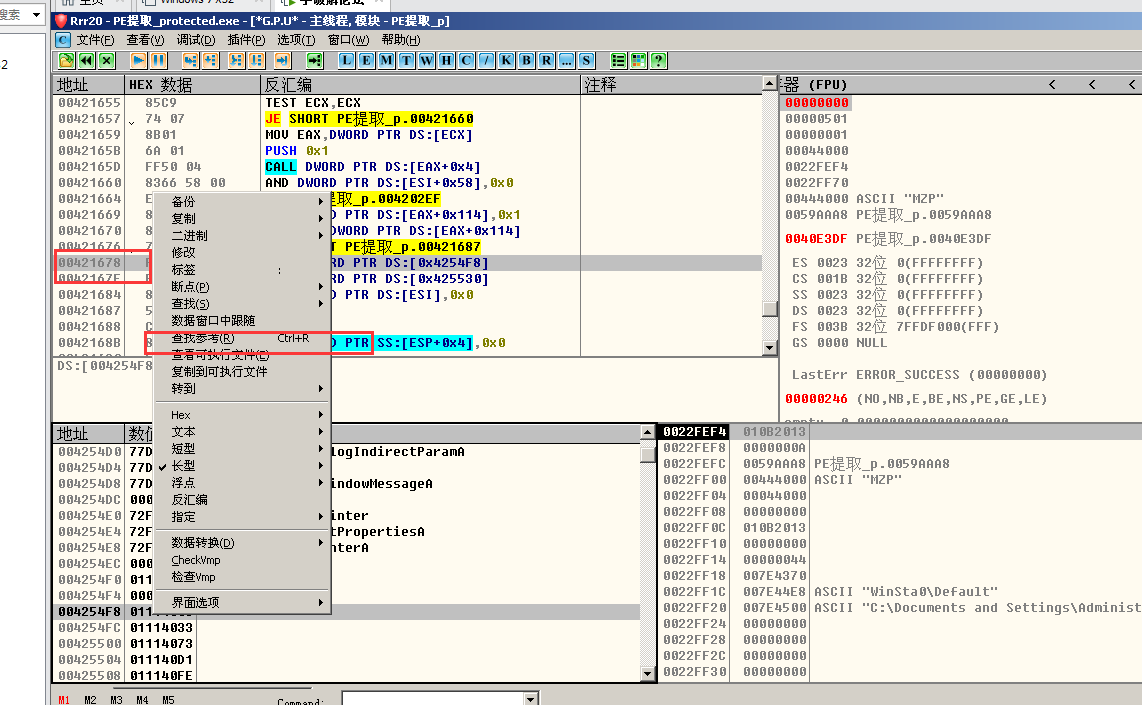Open Threads window with T icon

(406, 60)
